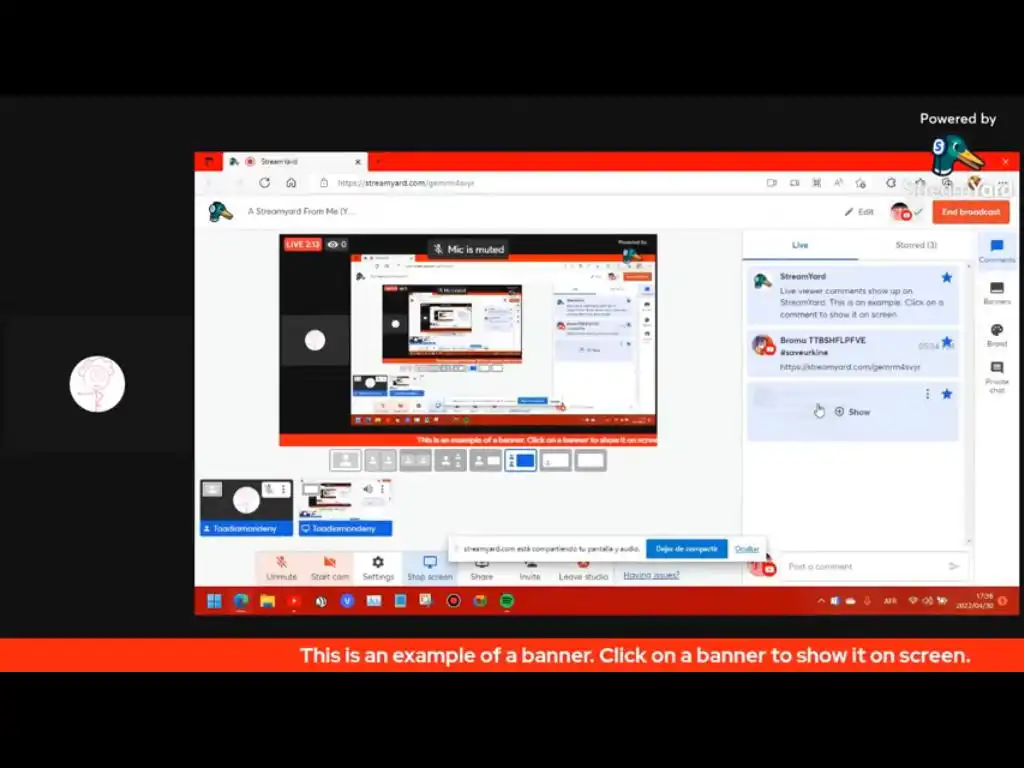
Task: Mute the screen share card speaker icon
Action: pos(368,488)
